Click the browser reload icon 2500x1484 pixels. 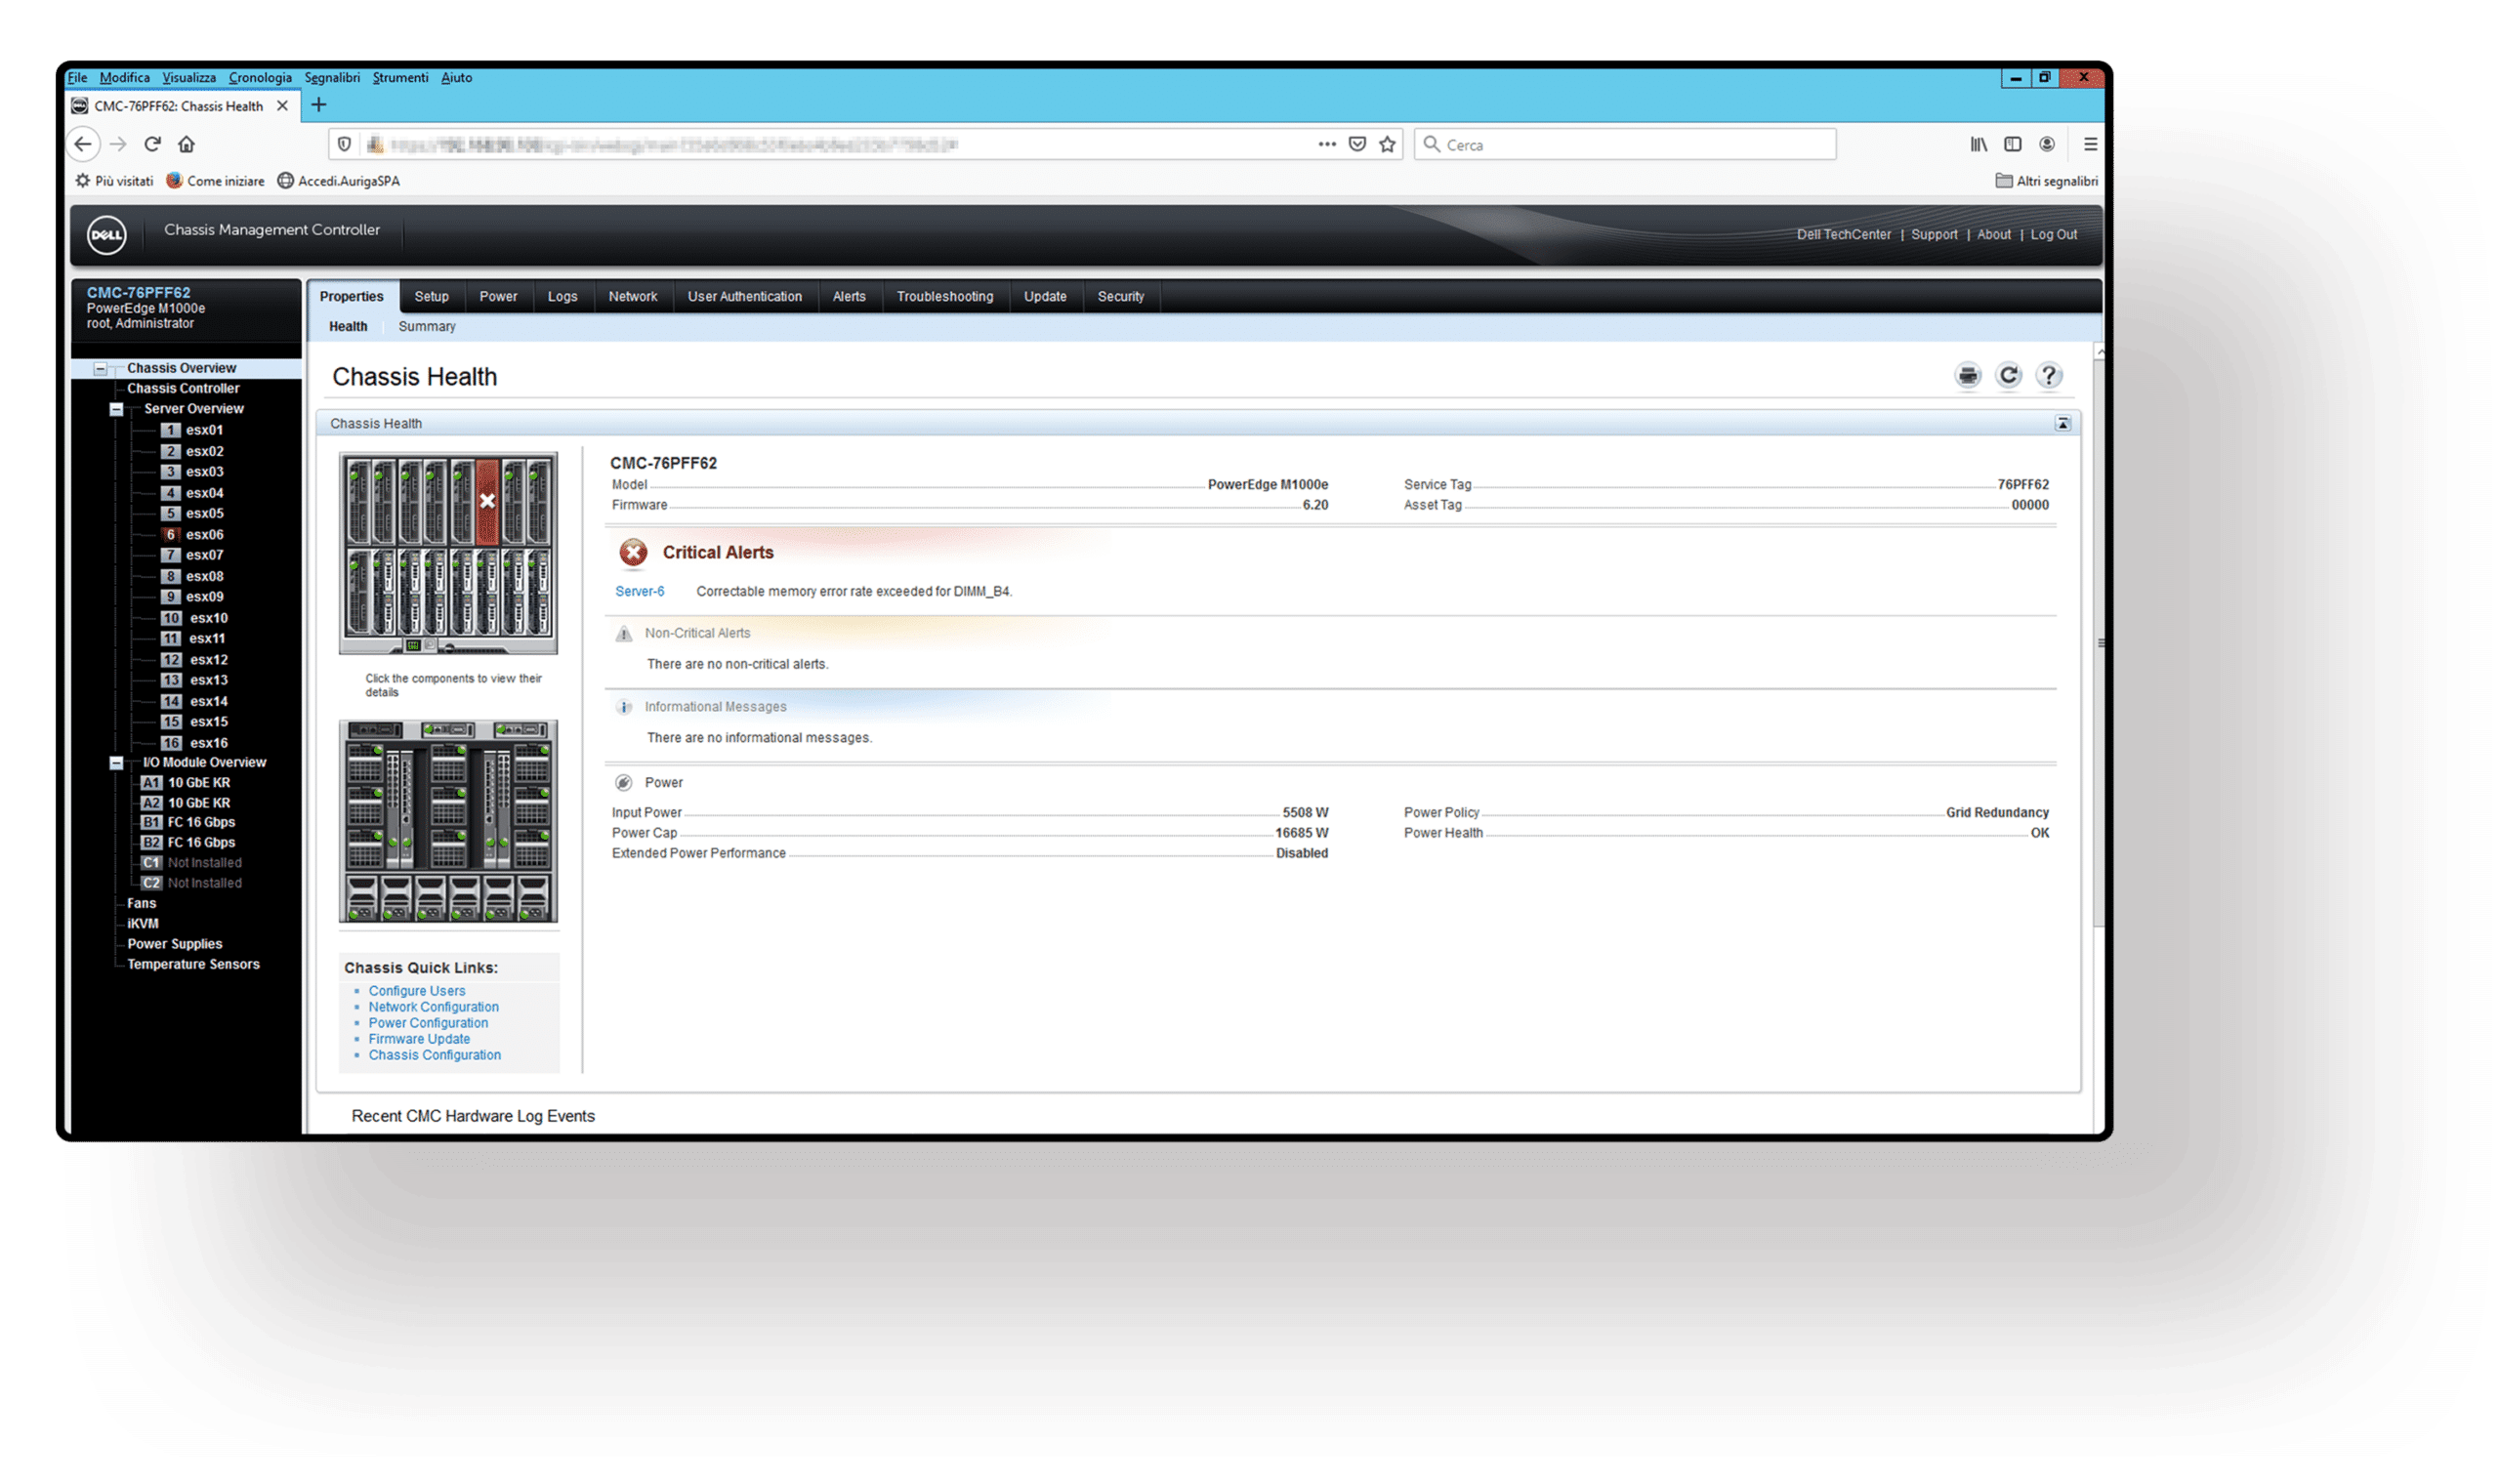pos(152,144)
